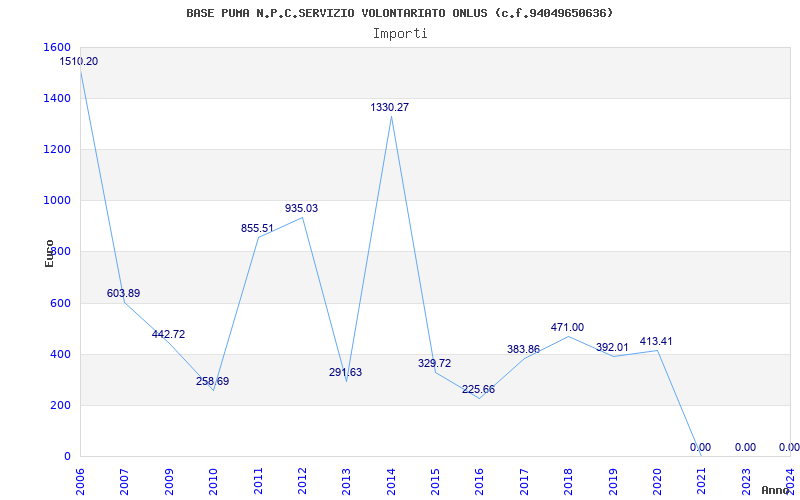The height and width of the screenshot is (500, 800).
Task: Select the 329.72 data label
Action: 435,363
